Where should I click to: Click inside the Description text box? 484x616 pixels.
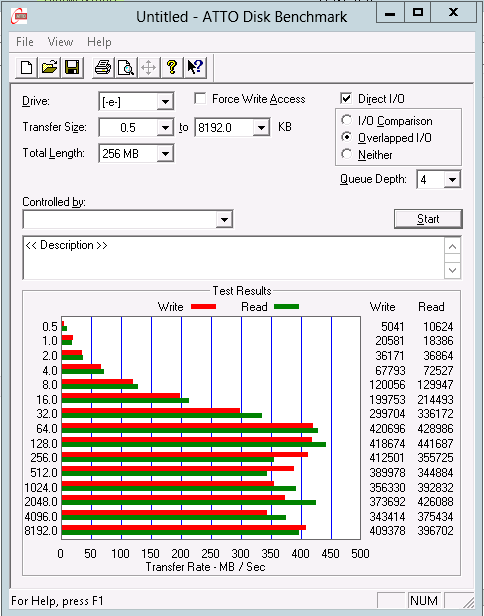tap(234, 258)
